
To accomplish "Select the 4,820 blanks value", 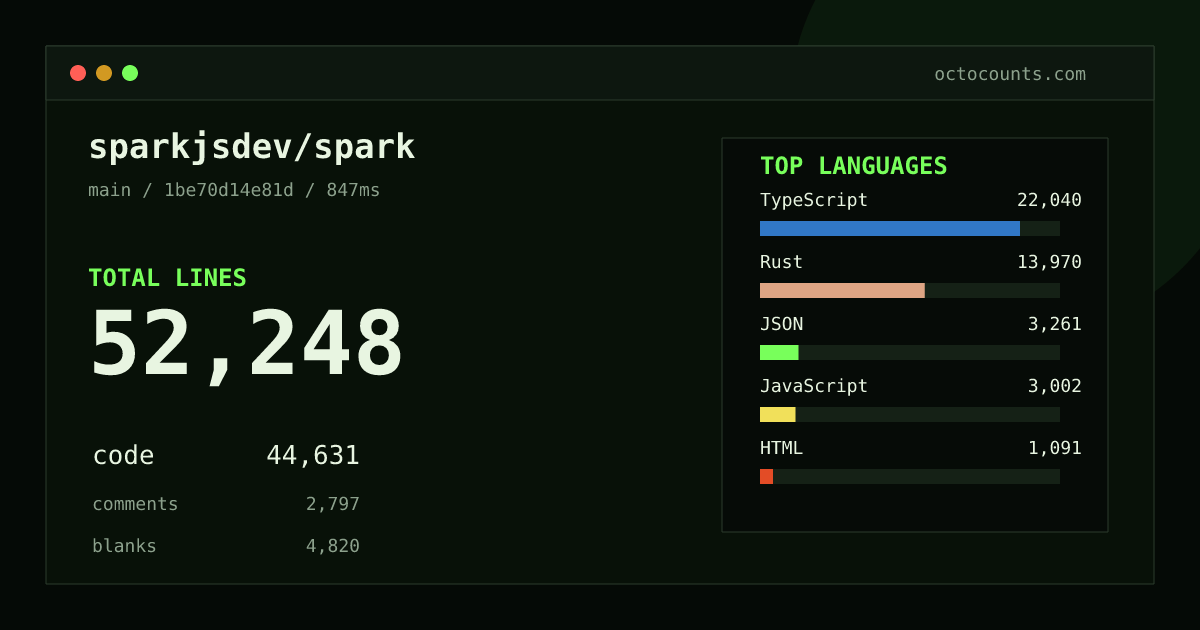I will (x=333, y=546).
